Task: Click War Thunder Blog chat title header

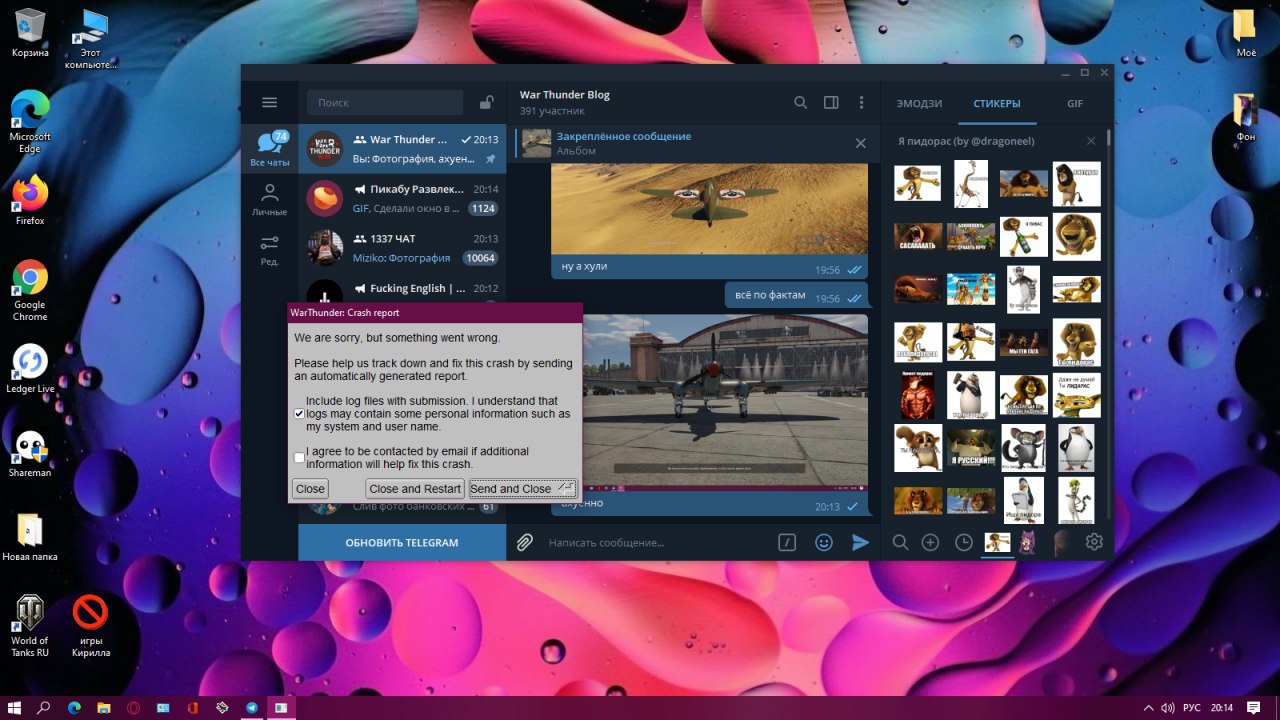Action: 564,95
